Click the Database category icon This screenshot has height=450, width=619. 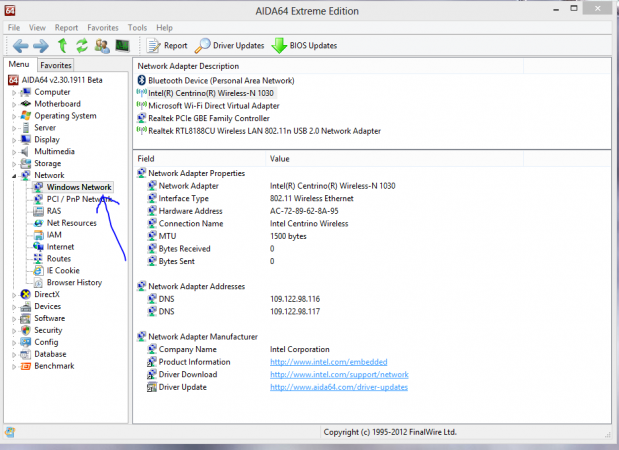click(26, 354)
